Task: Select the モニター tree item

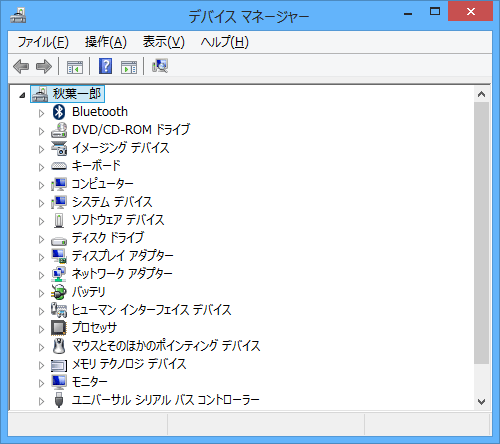Action: click(x=89, y=382)
